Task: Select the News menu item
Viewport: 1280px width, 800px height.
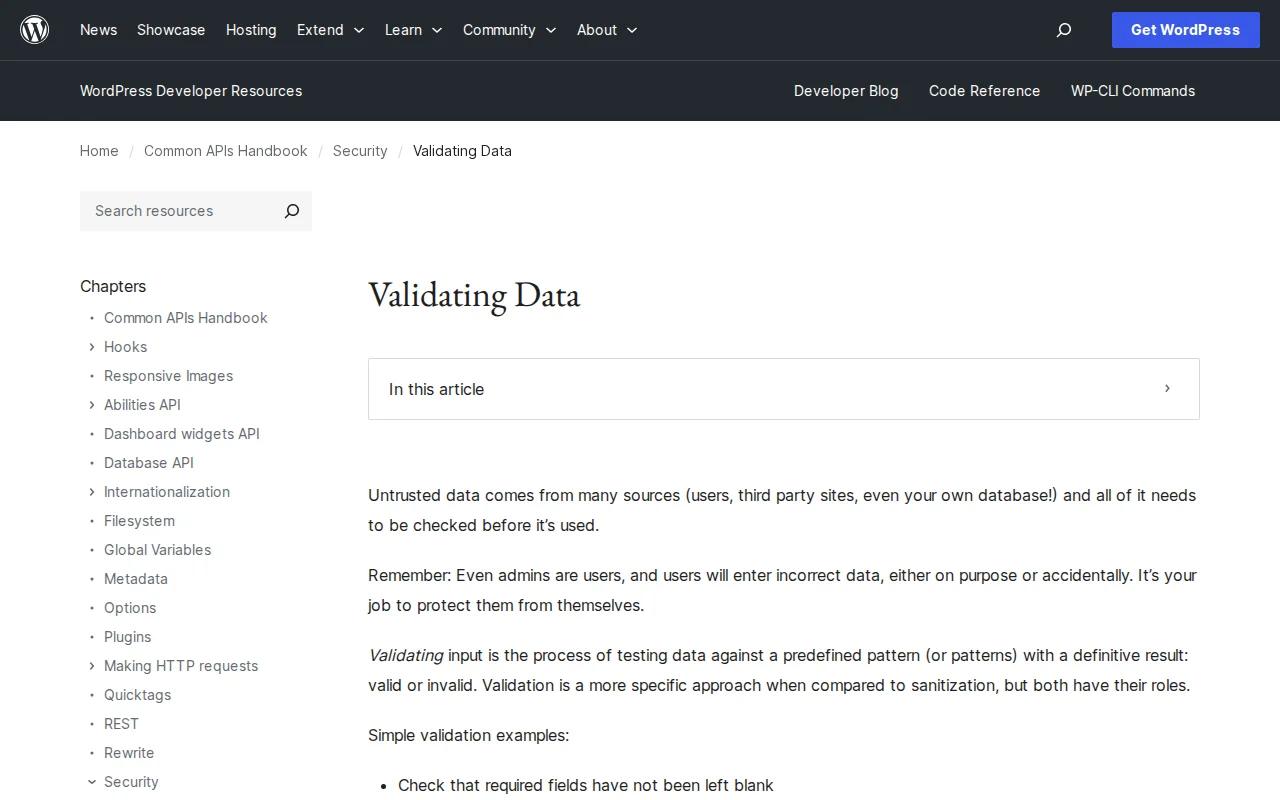Action: 98,30
